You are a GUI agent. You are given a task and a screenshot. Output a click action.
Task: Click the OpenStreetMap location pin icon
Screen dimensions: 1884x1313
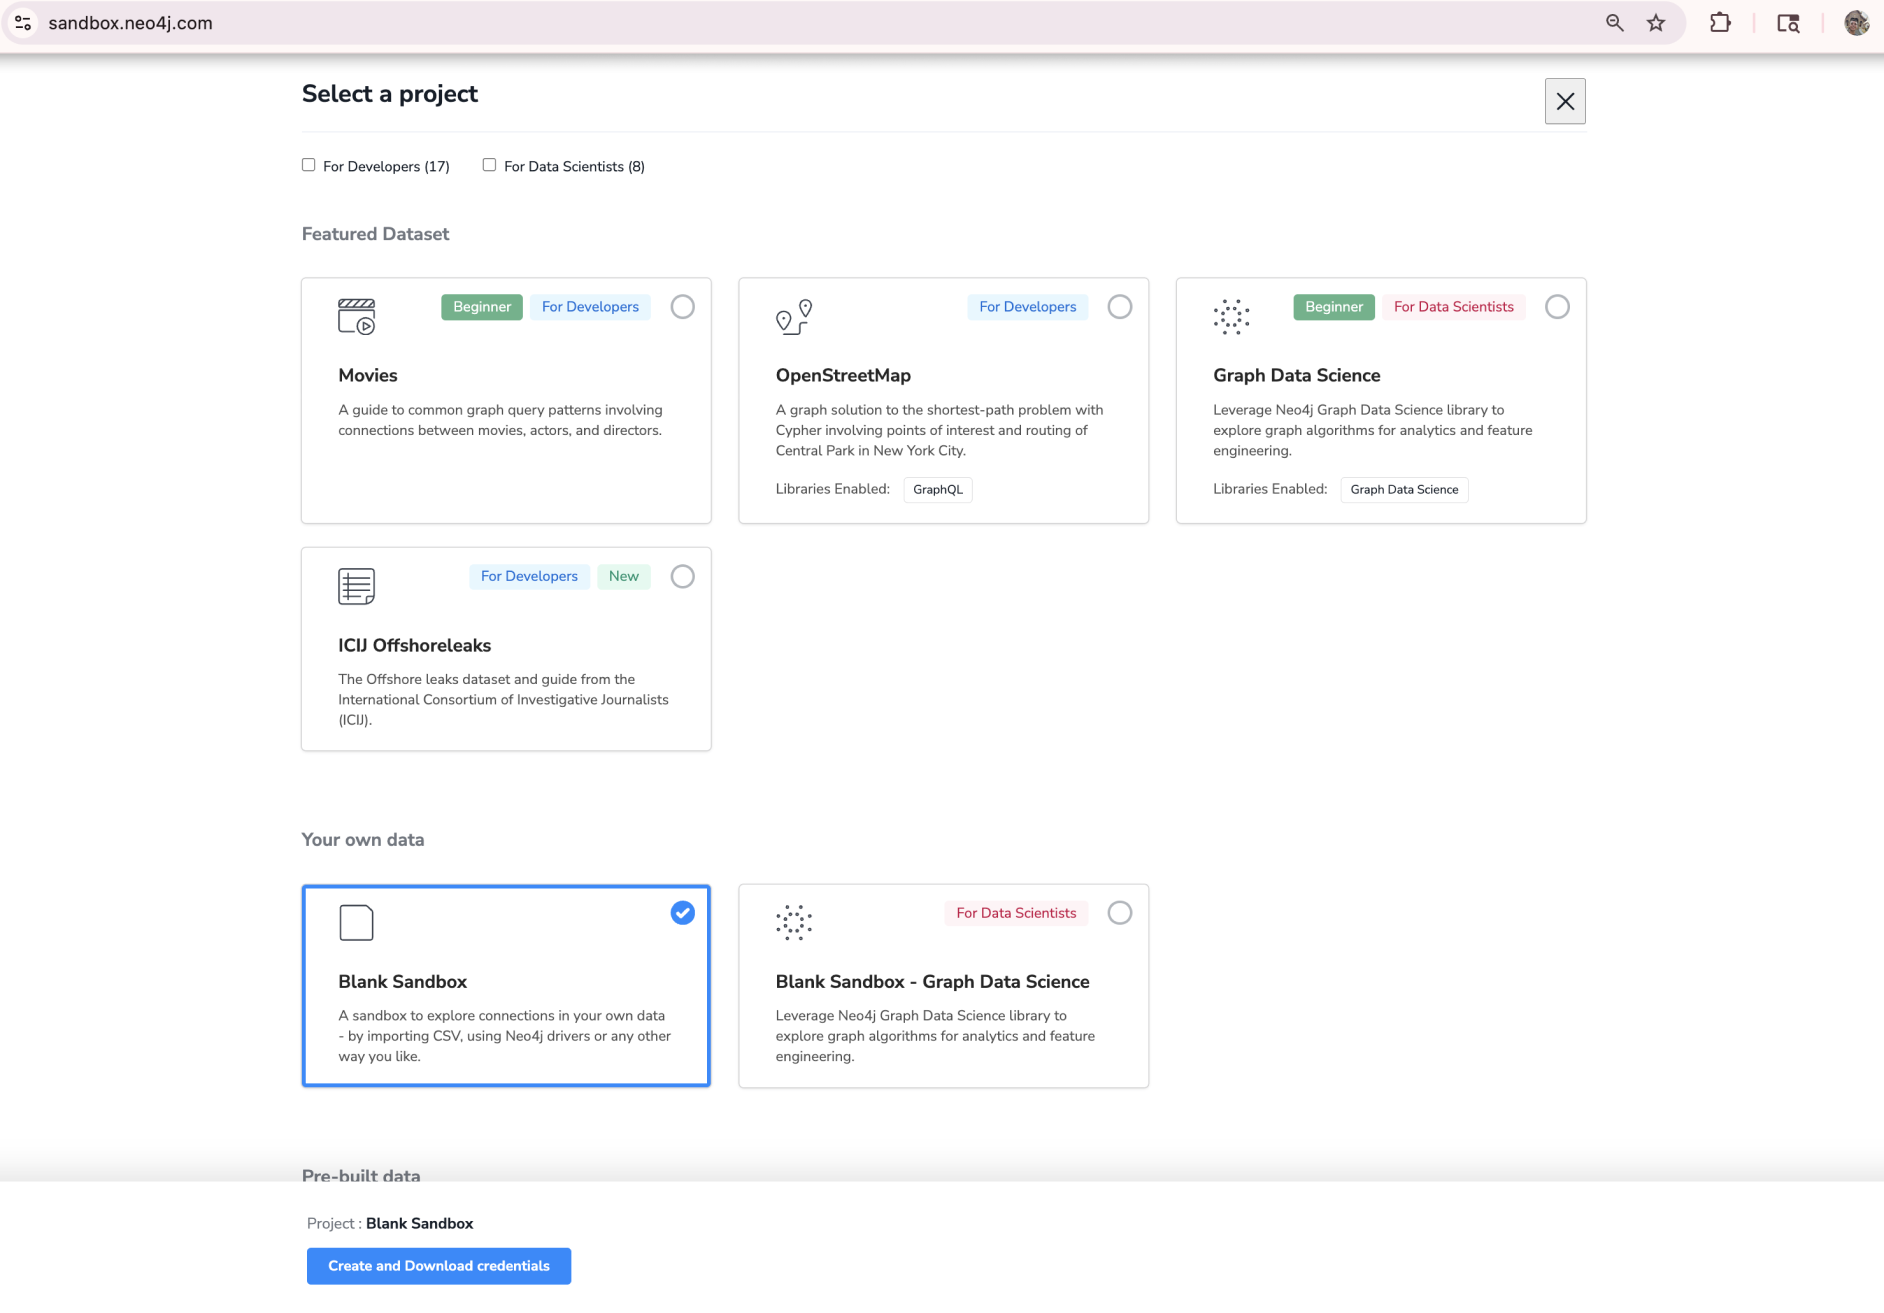tap(794, 317)
